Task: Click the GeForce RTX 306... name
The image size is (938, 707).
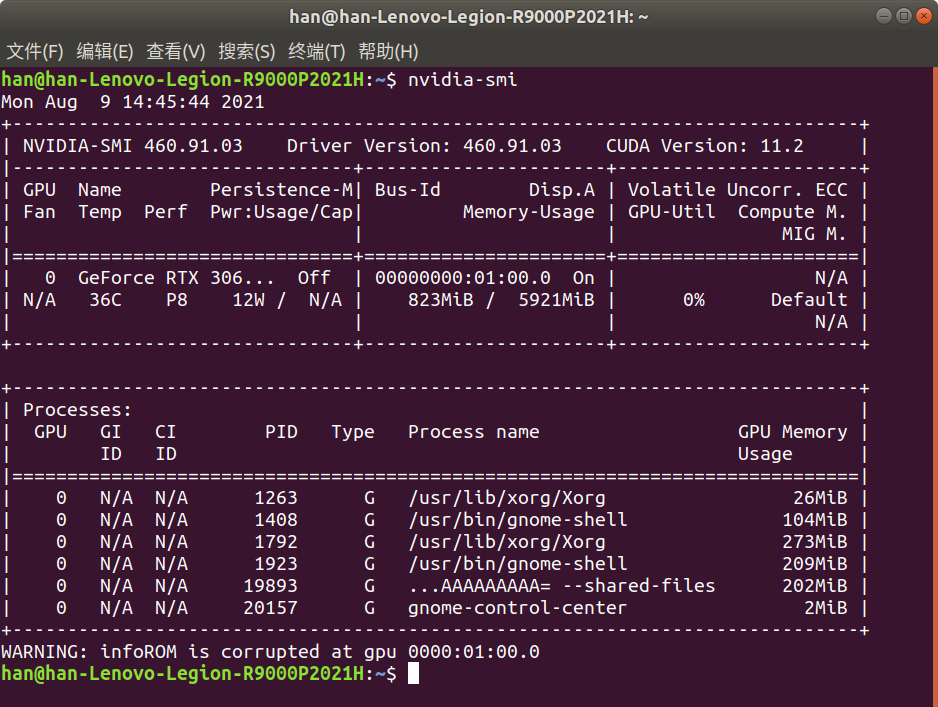Action: pos(176,278)
